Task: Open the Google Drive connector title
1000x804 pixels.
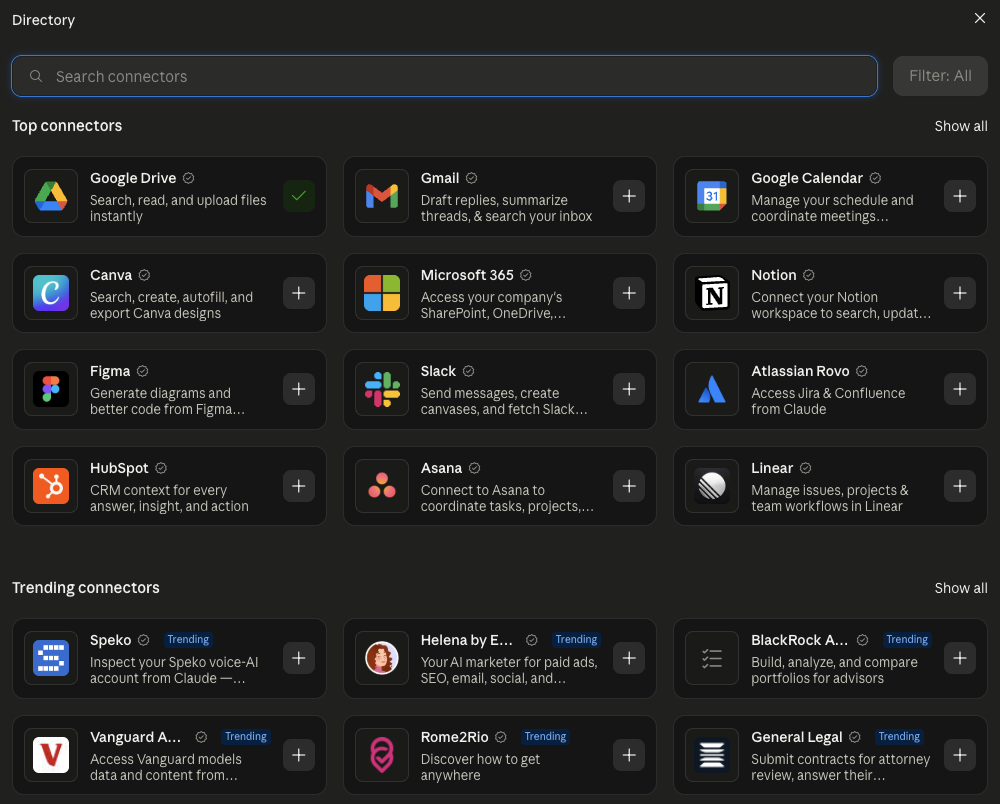Action: tap(133, 178)
